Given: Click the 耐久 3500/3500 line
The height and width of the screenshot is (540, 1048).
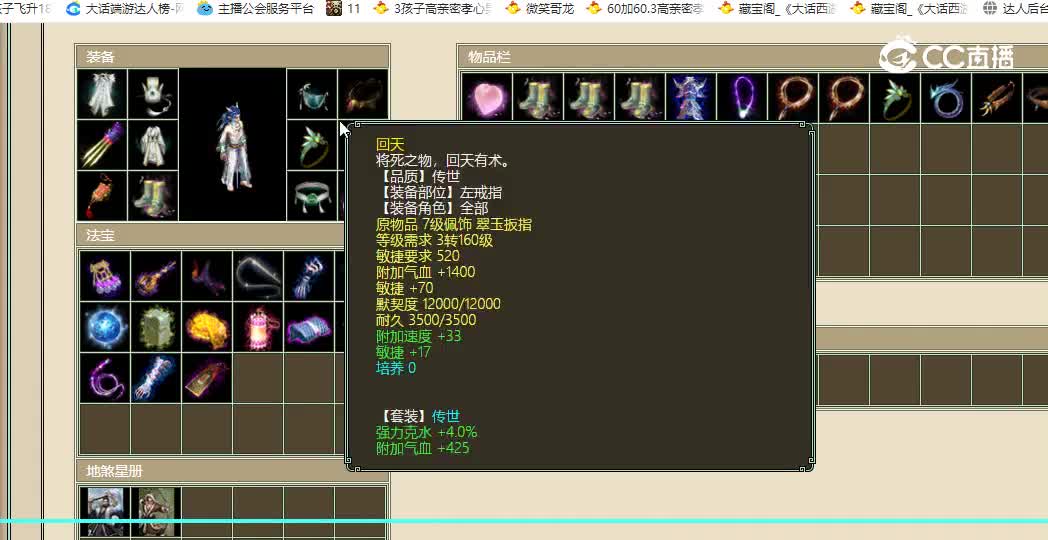Looking at the screenshot, I should 426,320.
